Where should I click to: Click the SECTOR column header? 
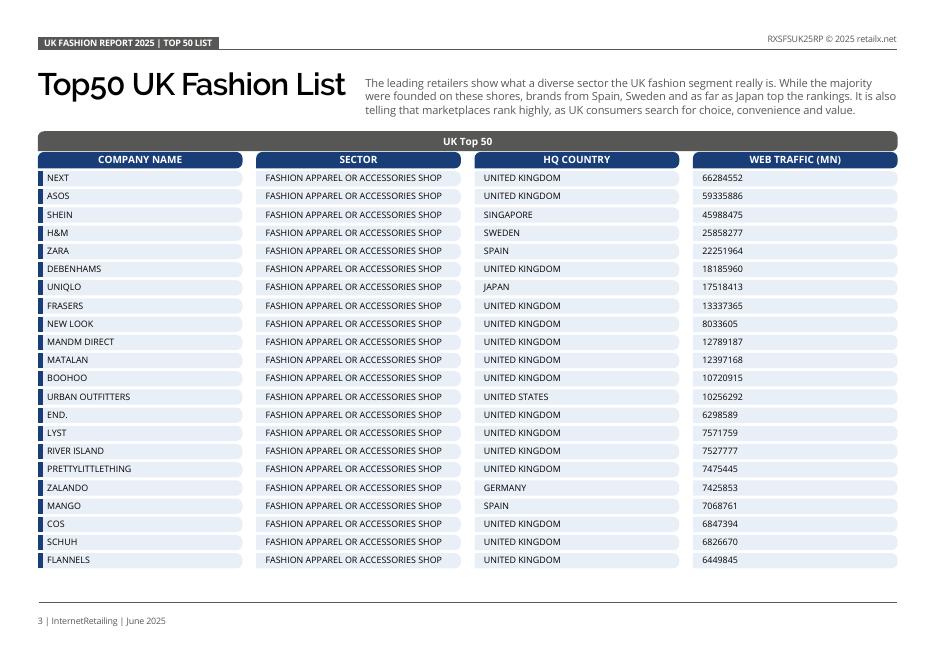point(358,160)
